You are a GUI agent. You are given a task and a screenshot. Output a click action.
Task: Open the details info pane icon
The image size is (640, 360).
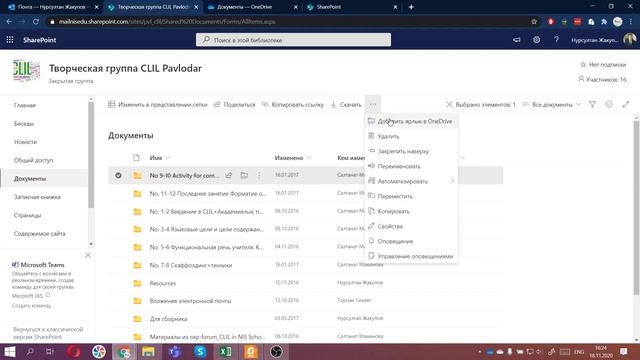[609, 104]
